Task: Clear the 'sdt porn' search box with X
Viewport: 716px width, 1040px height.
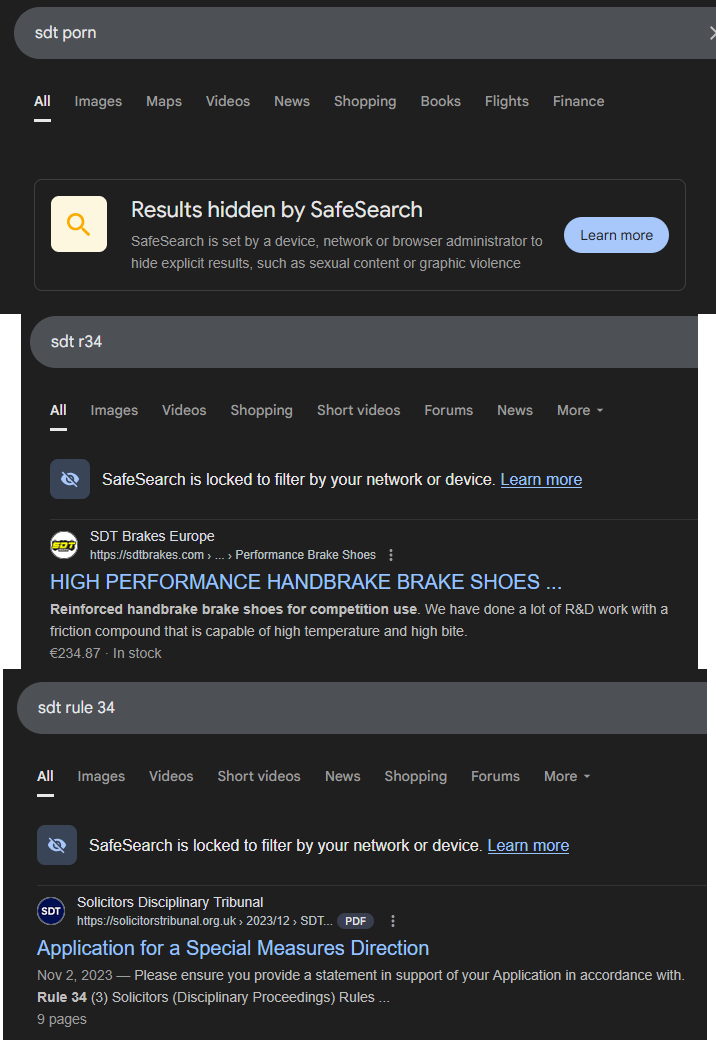Action: pos(712,32)
